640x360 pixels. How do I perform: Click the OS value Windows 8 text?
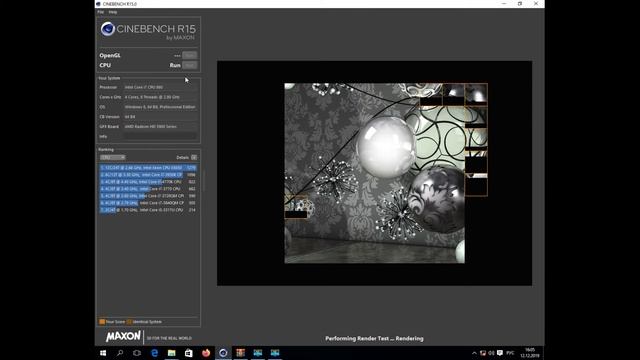160,107
